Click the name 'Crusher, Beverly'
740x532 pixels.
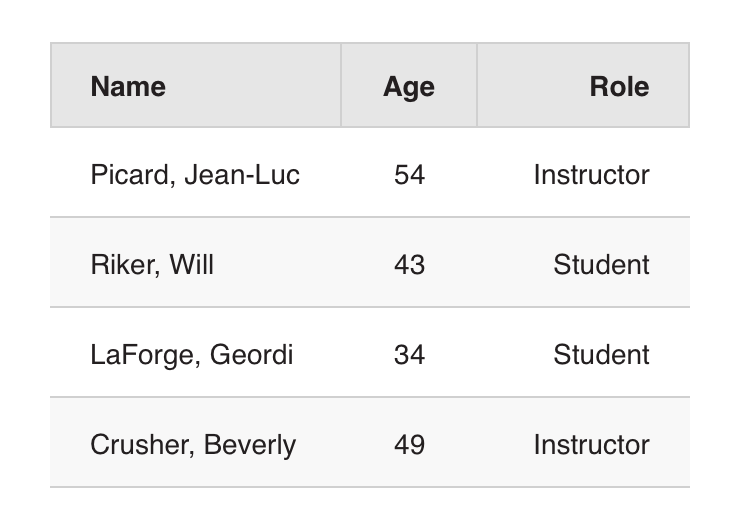193,445
